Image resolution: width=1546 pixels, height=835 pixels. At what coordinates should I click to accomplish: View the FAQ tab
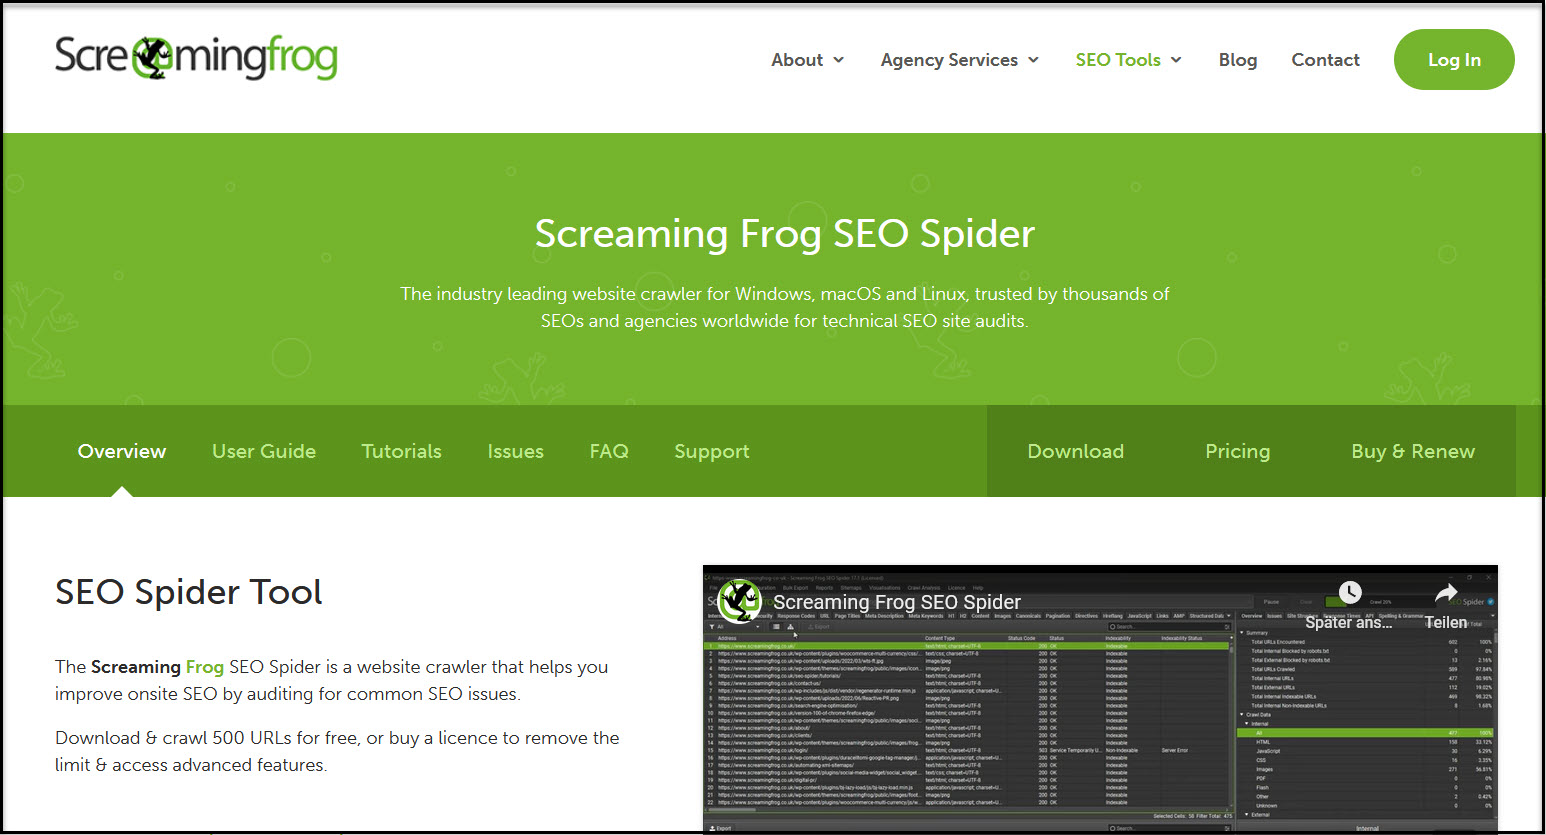[609, 451]
